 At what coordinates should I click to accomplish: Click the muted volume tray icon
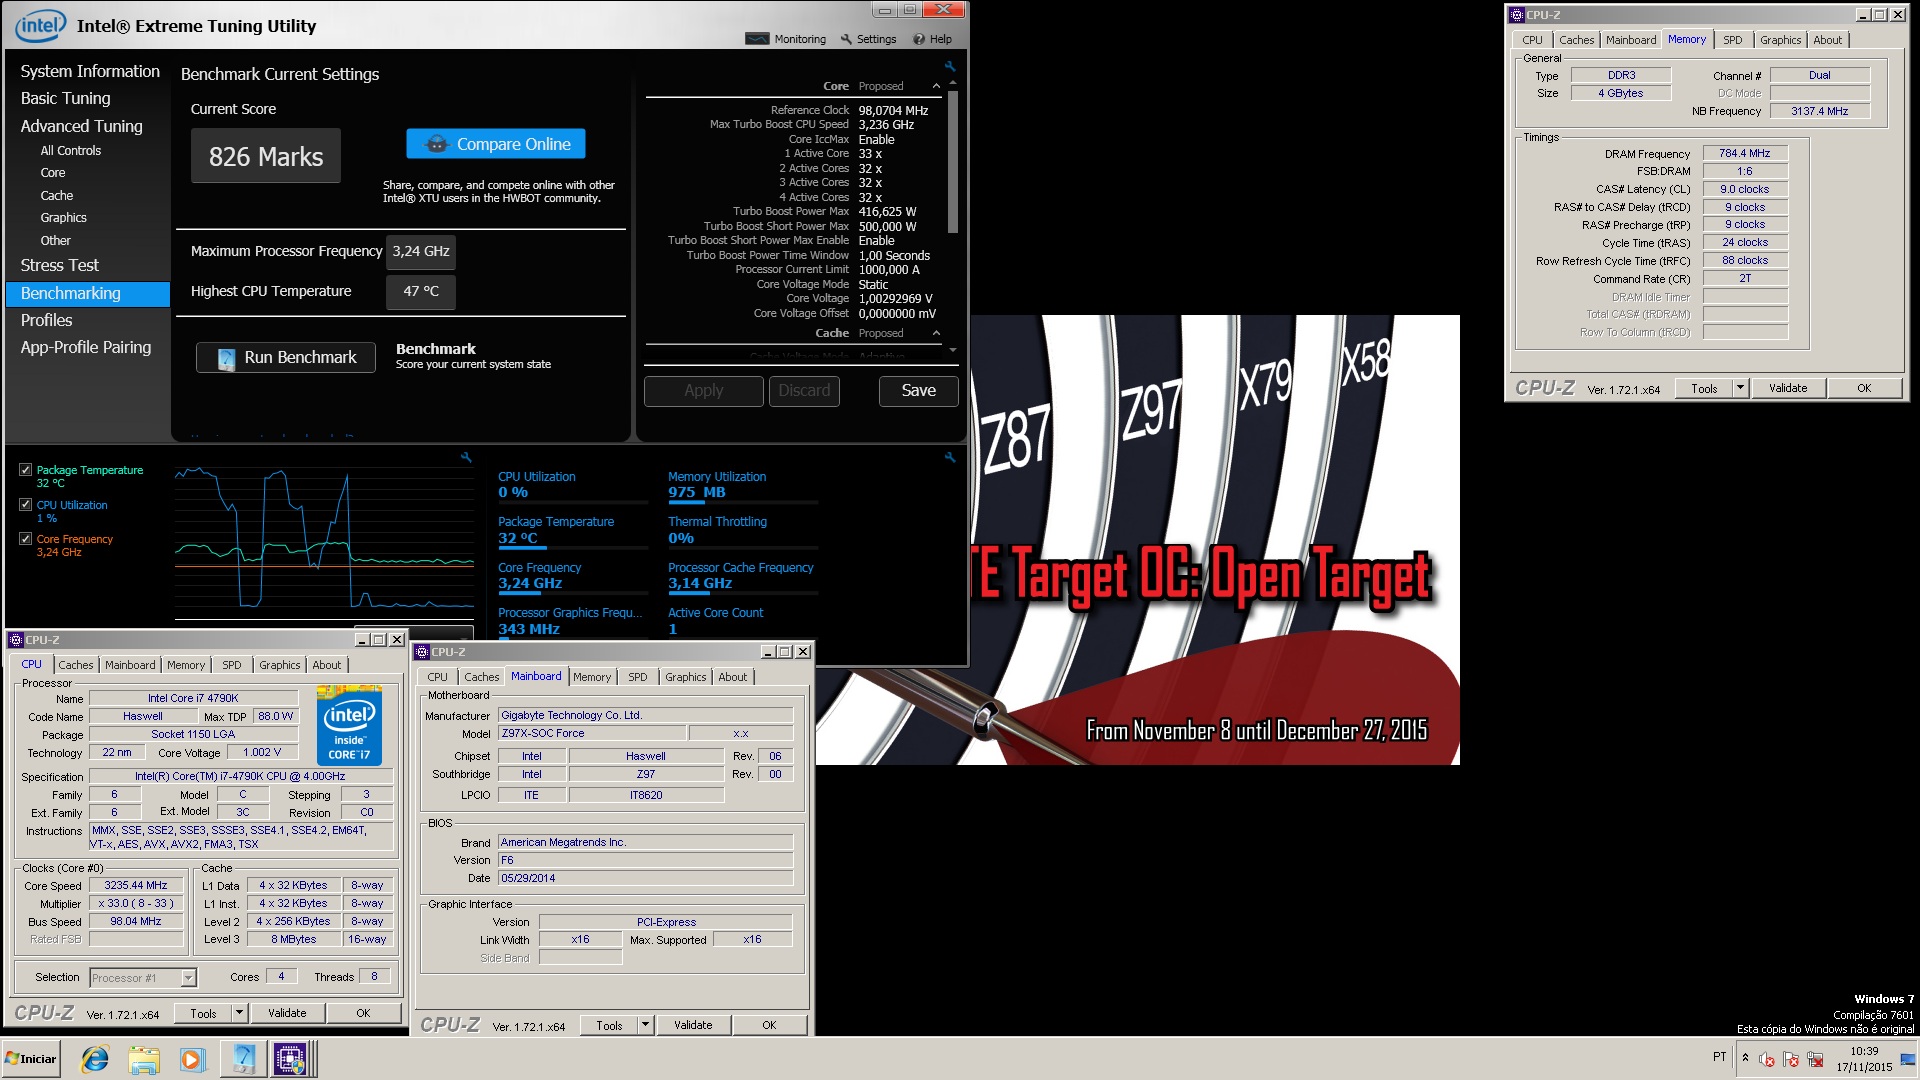point(1767,1059)
